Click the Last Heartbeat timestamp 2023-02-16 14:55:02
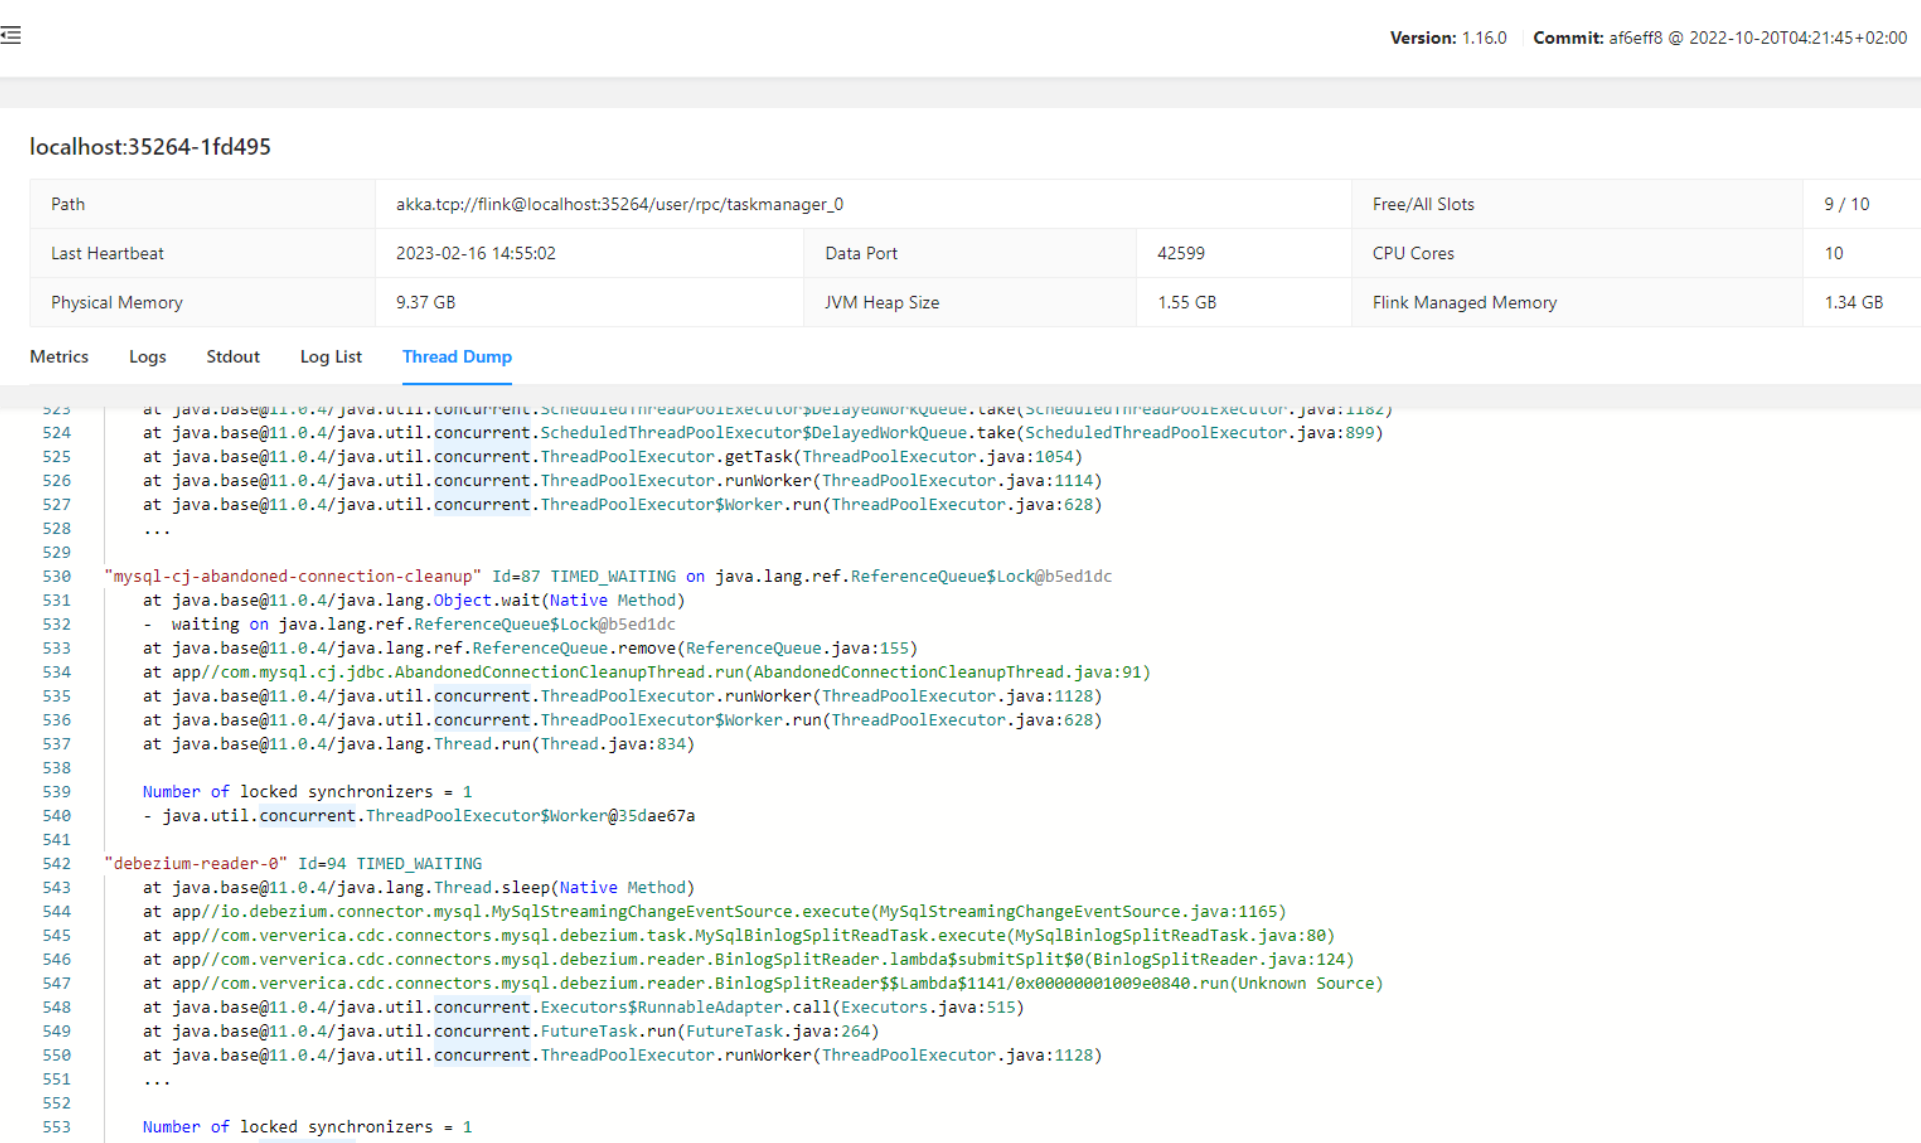This screenshot has width=1921, height=1143. coord(476,253)
